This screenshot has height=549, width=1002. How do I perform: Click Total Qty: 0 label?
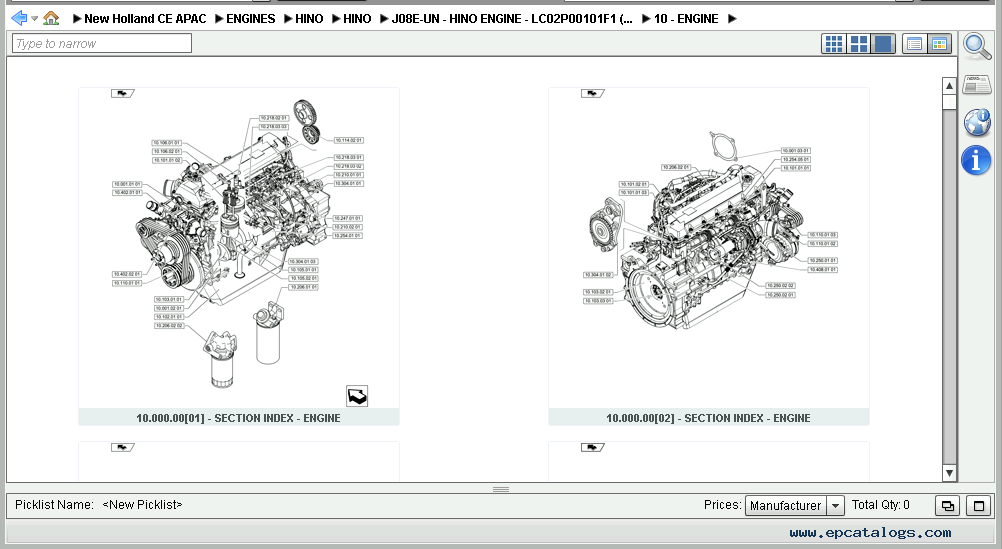point(881,505)
